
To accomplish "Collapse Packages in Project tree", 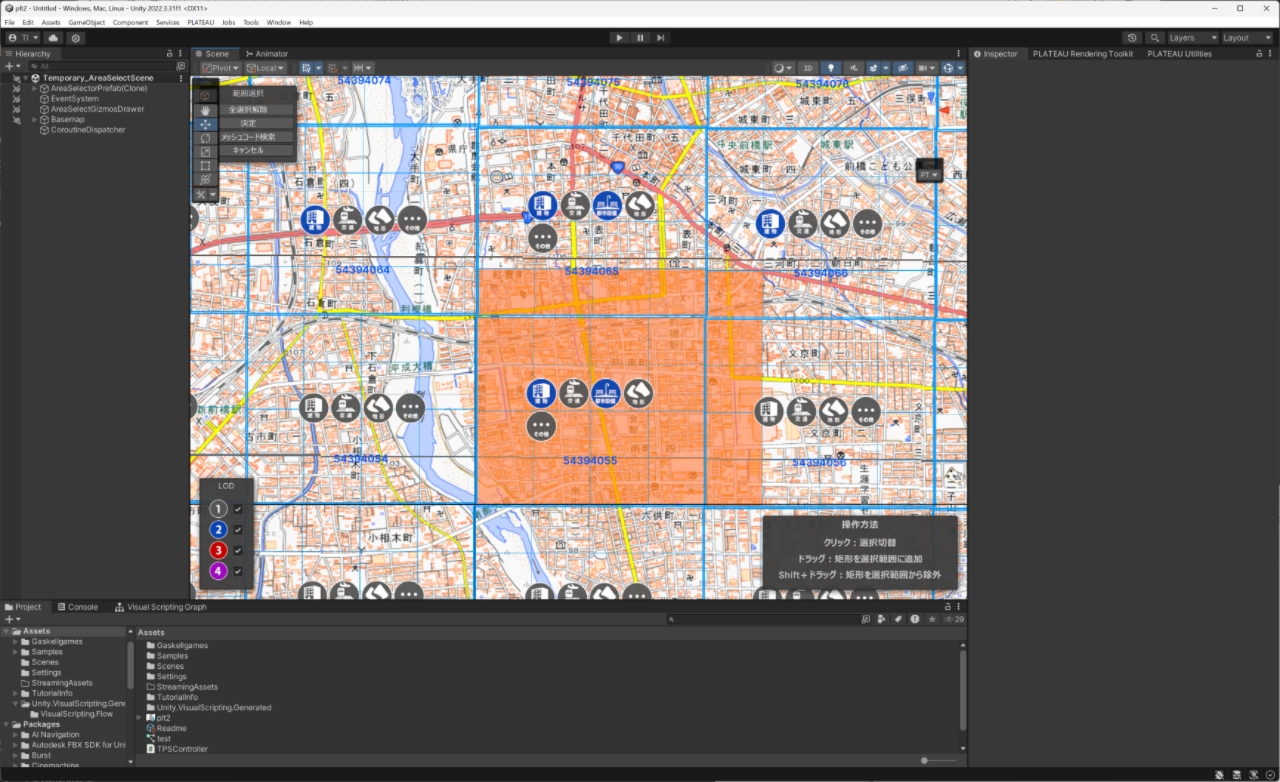I will click(6, 724).
